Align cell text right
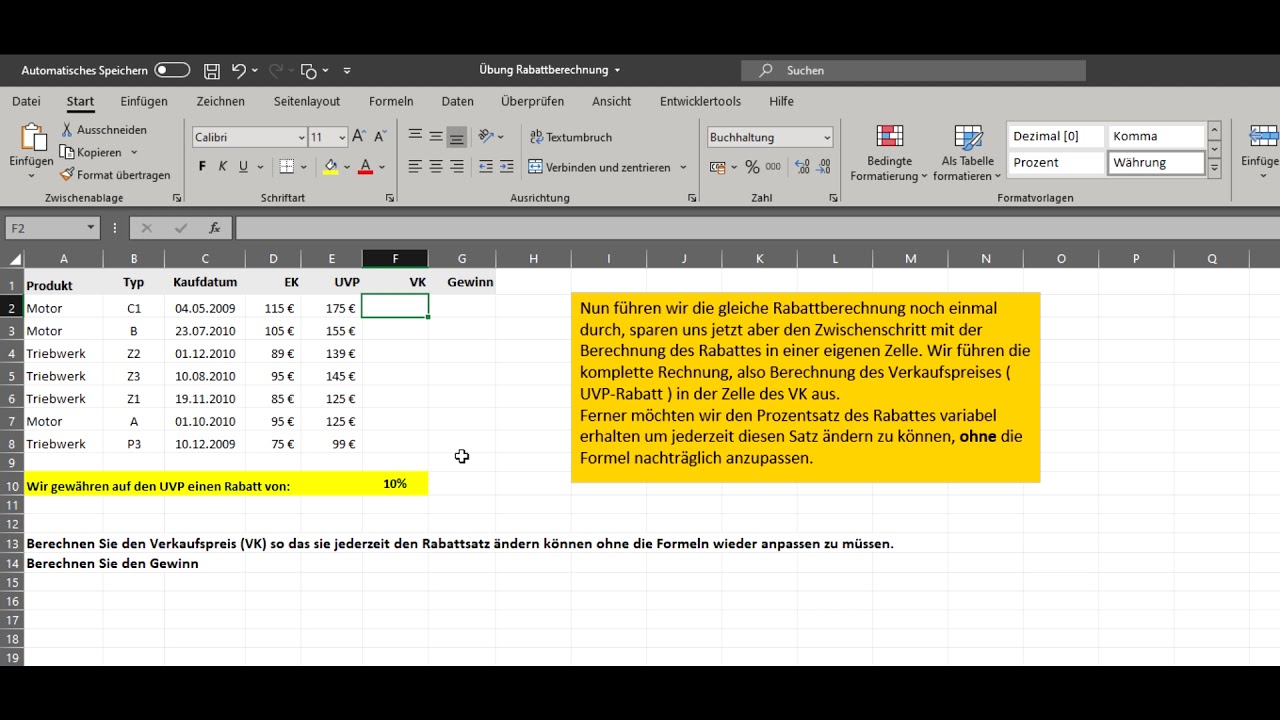1280x720 pixels. 457,167
